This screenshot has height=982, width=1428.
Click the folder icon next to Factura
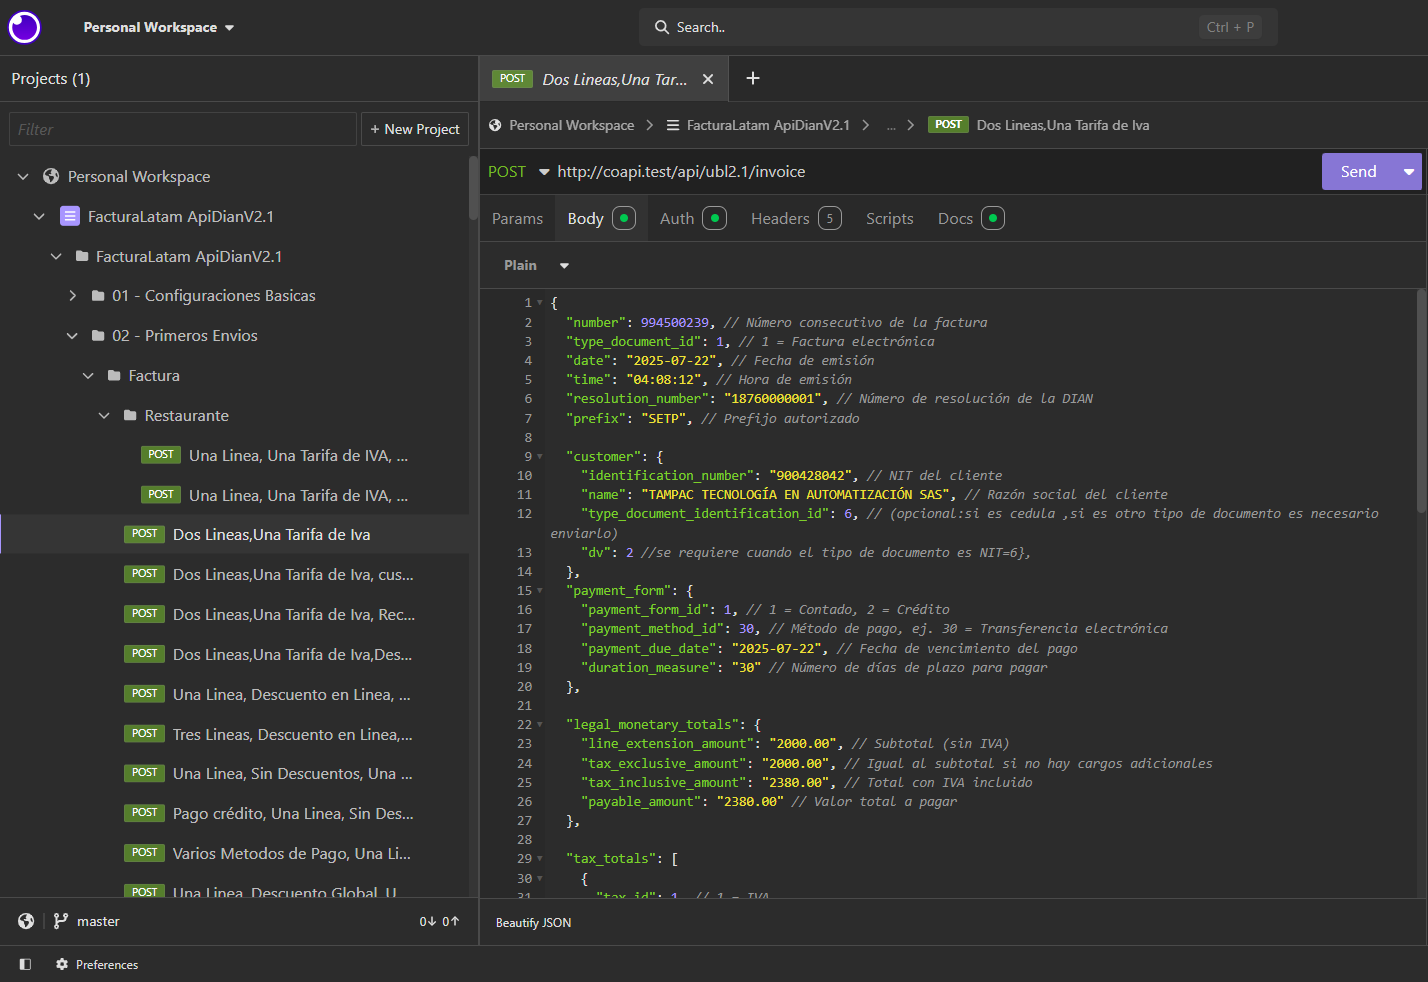pyautogui.click(x=114, y=376)
